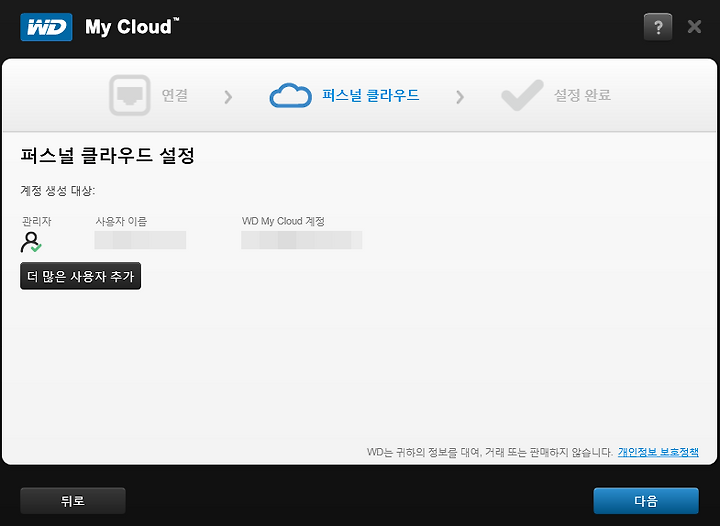Select the 연결 step label
720x526 pixels.
(175, 95)
